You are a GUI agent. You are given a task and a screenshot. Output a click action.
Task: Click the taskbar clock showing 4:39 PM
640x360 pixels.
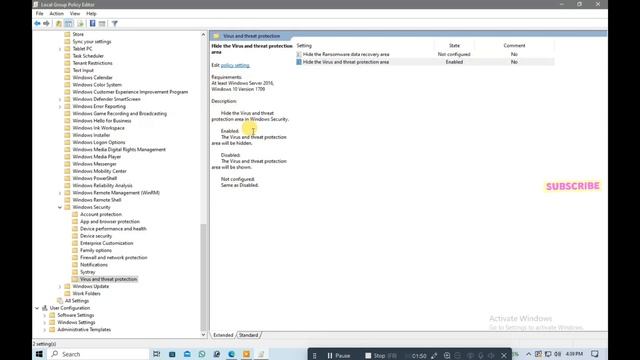(574, 354)
